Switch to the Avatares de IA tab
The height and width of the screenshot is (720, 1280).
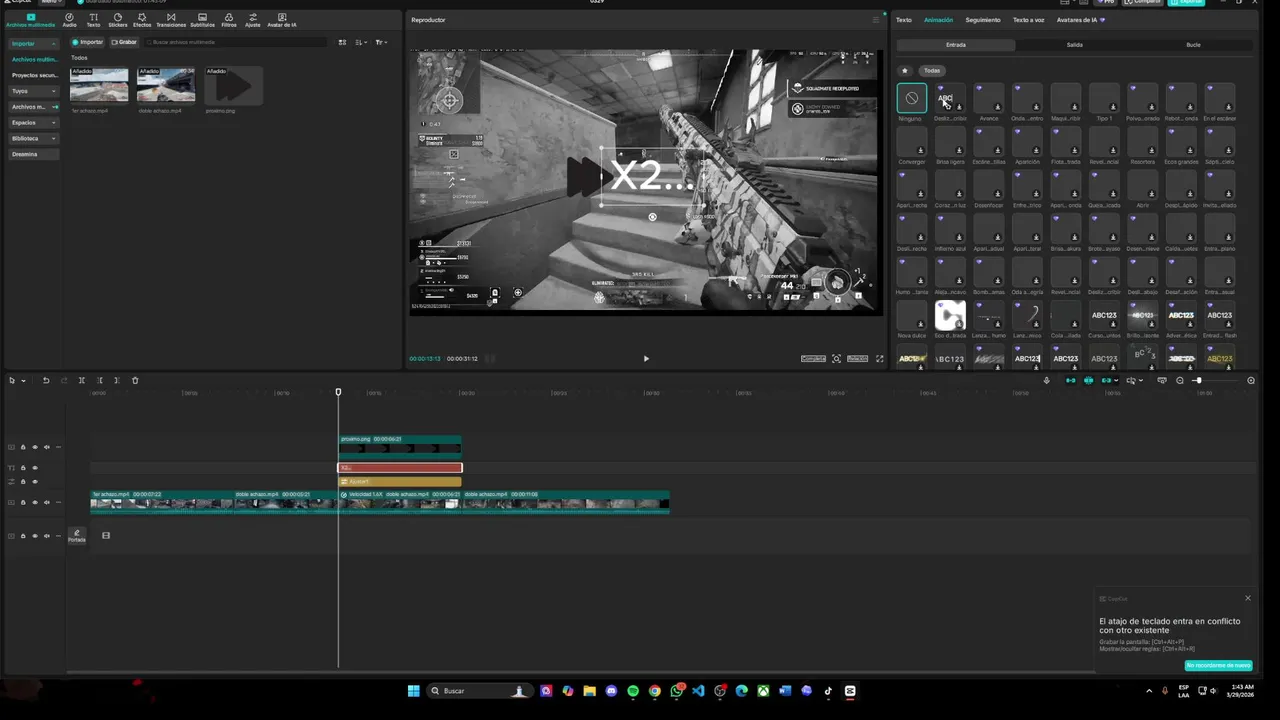1080,20
